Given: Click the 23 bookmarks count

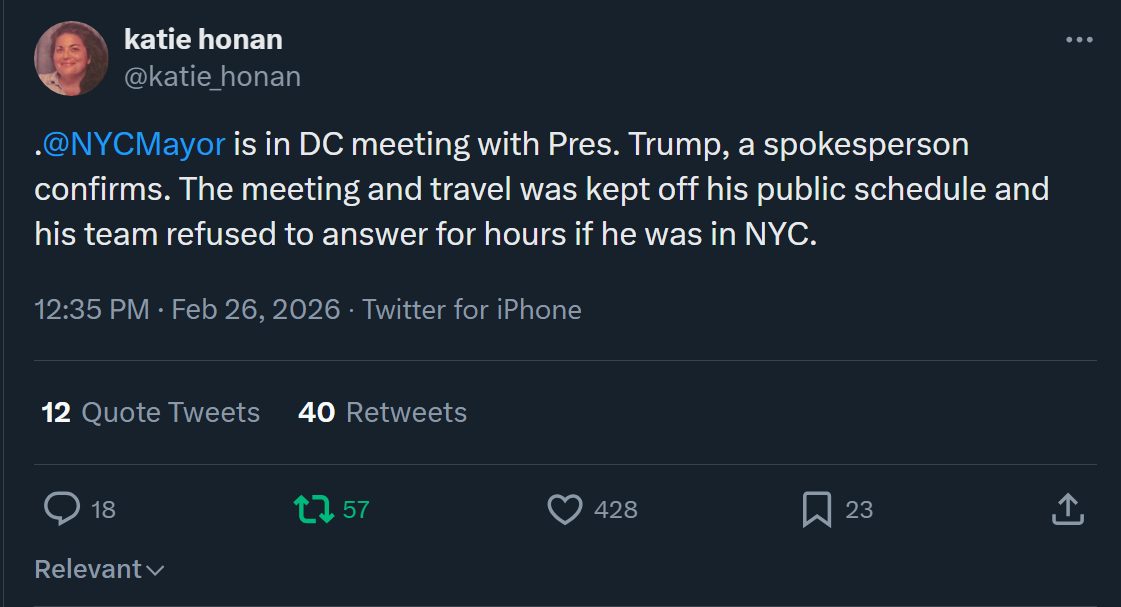Looking at the screenshot, I should click(859, 510).
